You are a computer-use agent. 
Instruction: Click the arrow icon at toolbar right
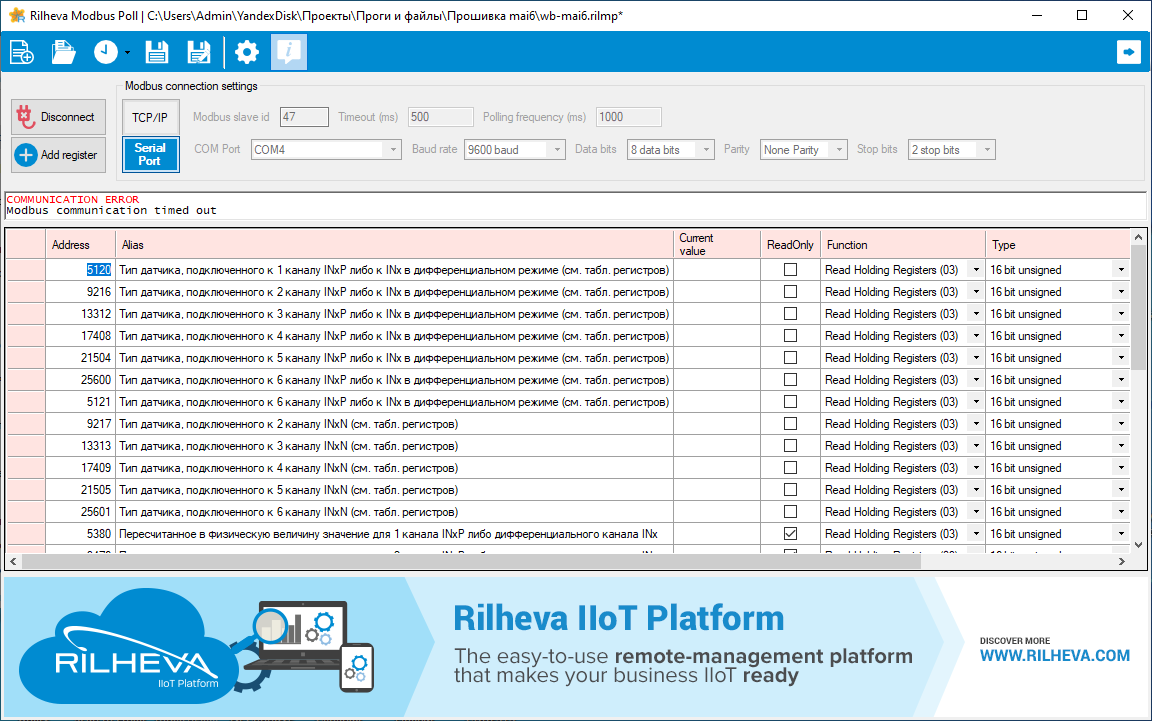1129,52
